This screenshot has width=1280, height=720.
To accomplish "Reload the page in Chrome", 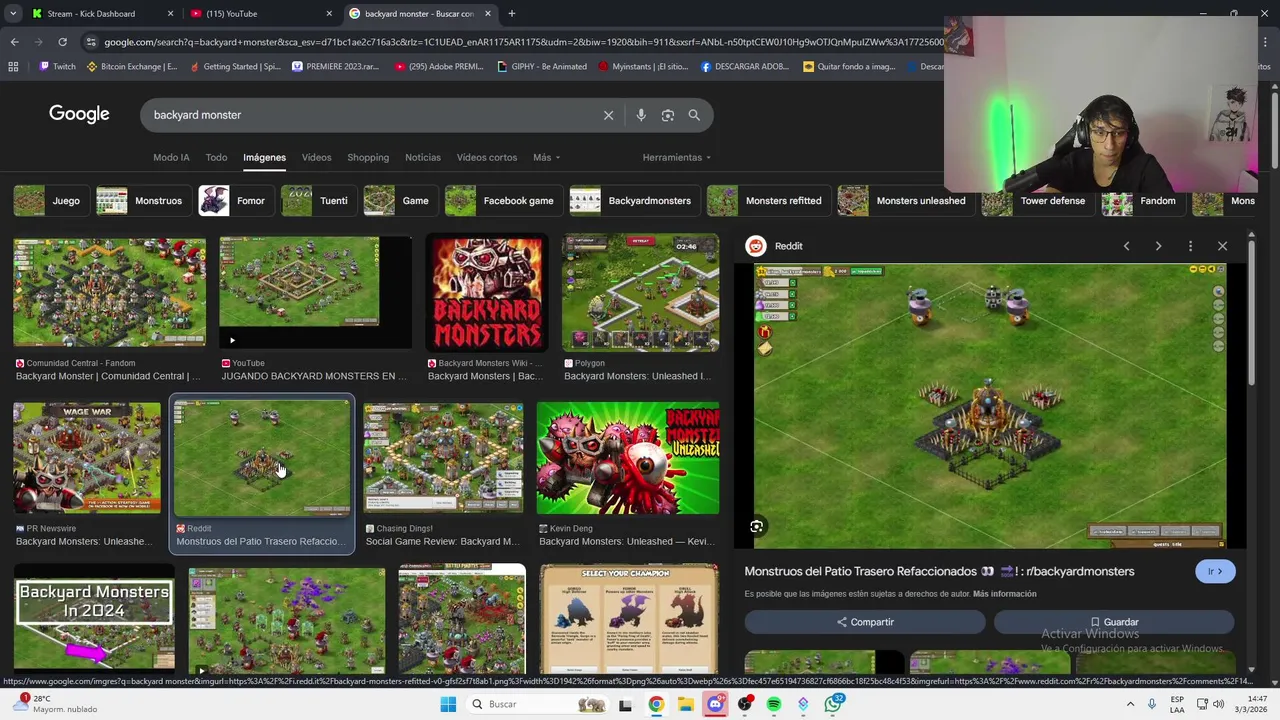I will click(62, 42).
